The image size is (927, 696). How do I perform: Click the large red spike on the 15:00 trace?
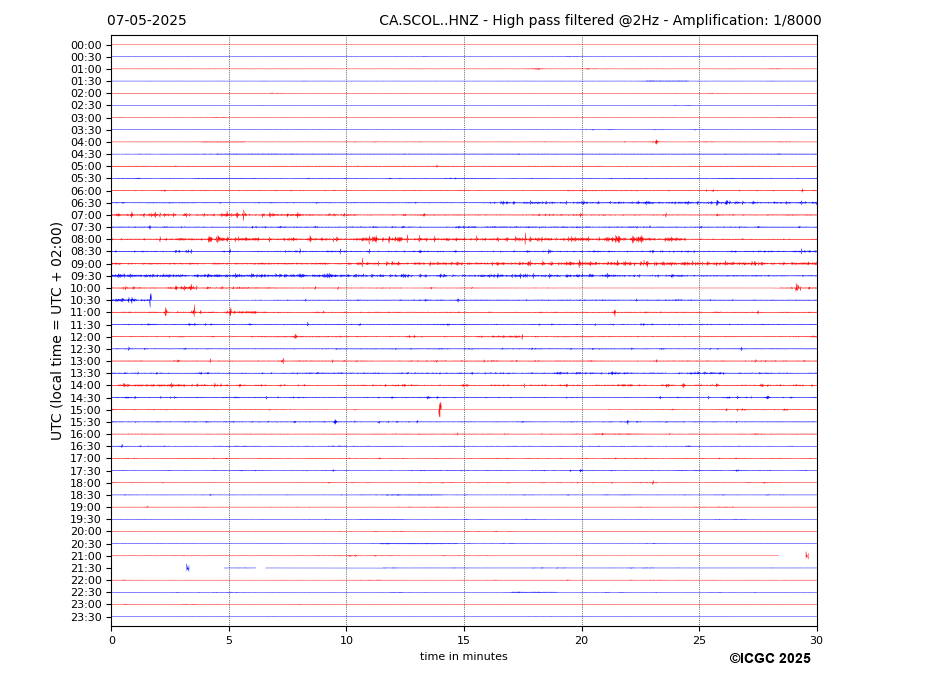click(440, 409)
